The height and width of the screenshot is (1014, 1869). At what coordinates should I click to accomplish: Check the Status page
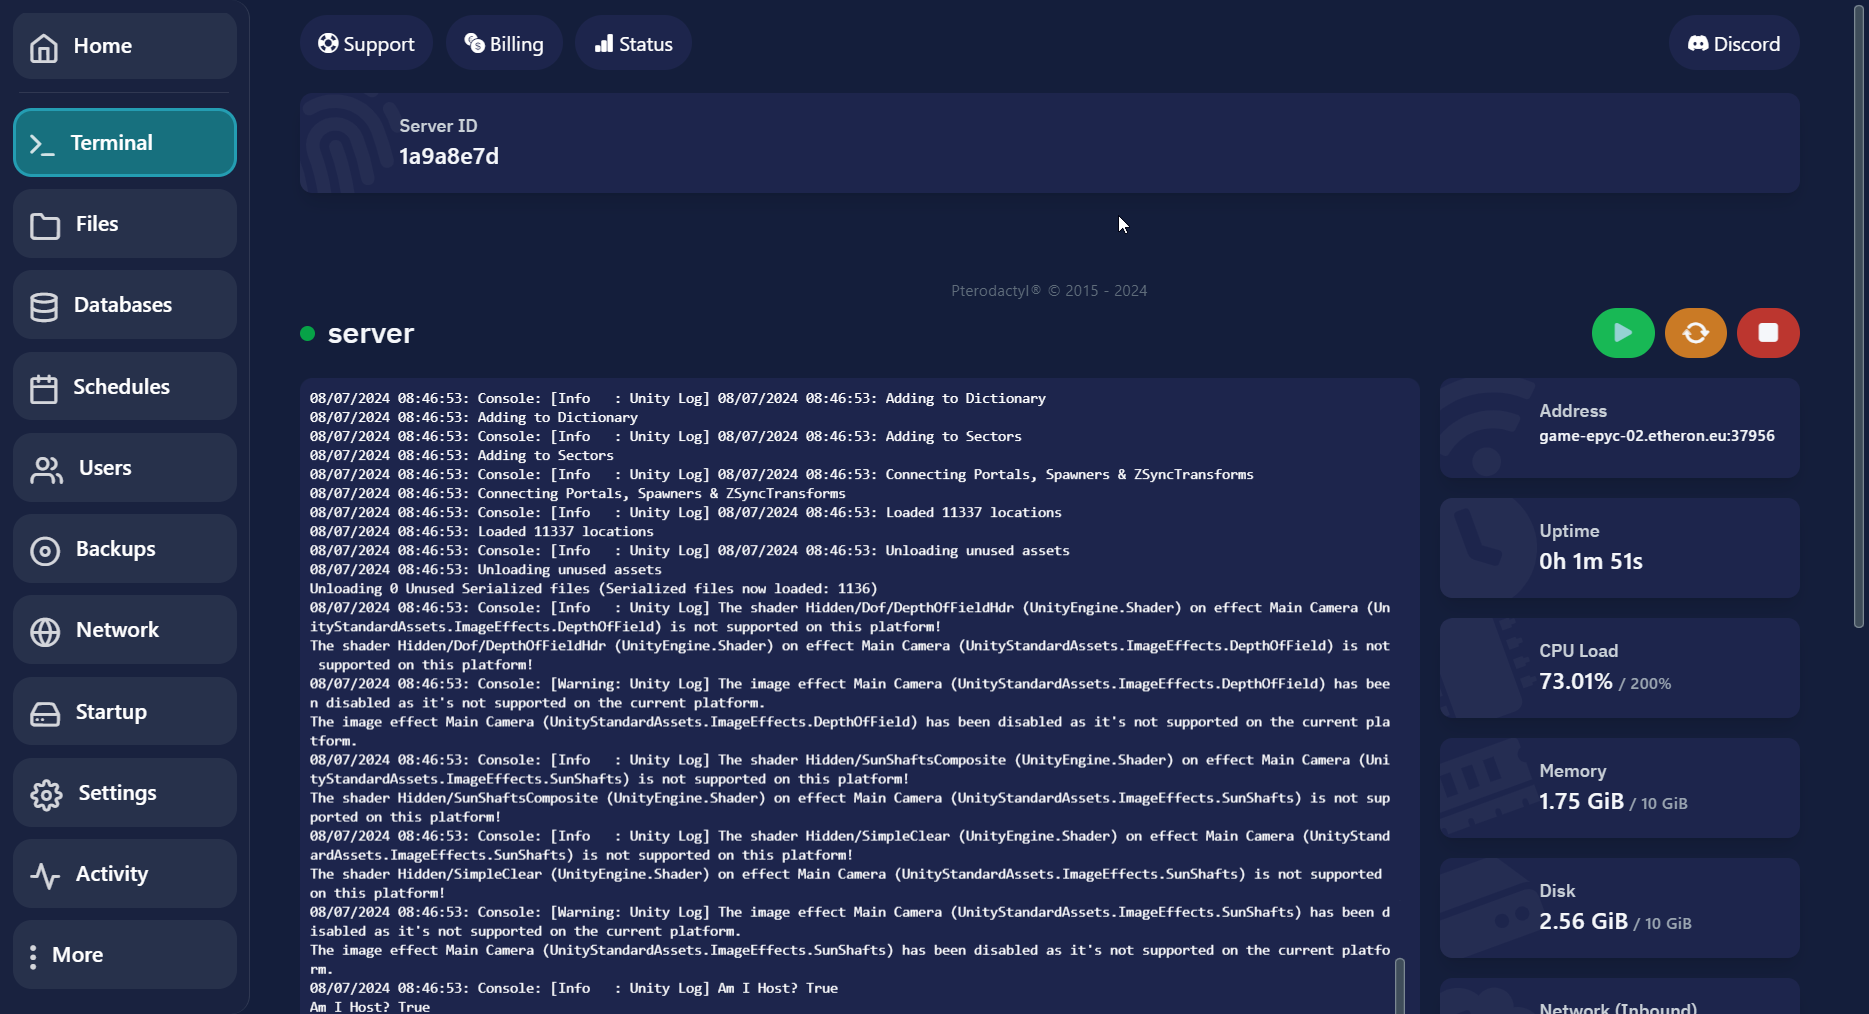pos(633,44)
